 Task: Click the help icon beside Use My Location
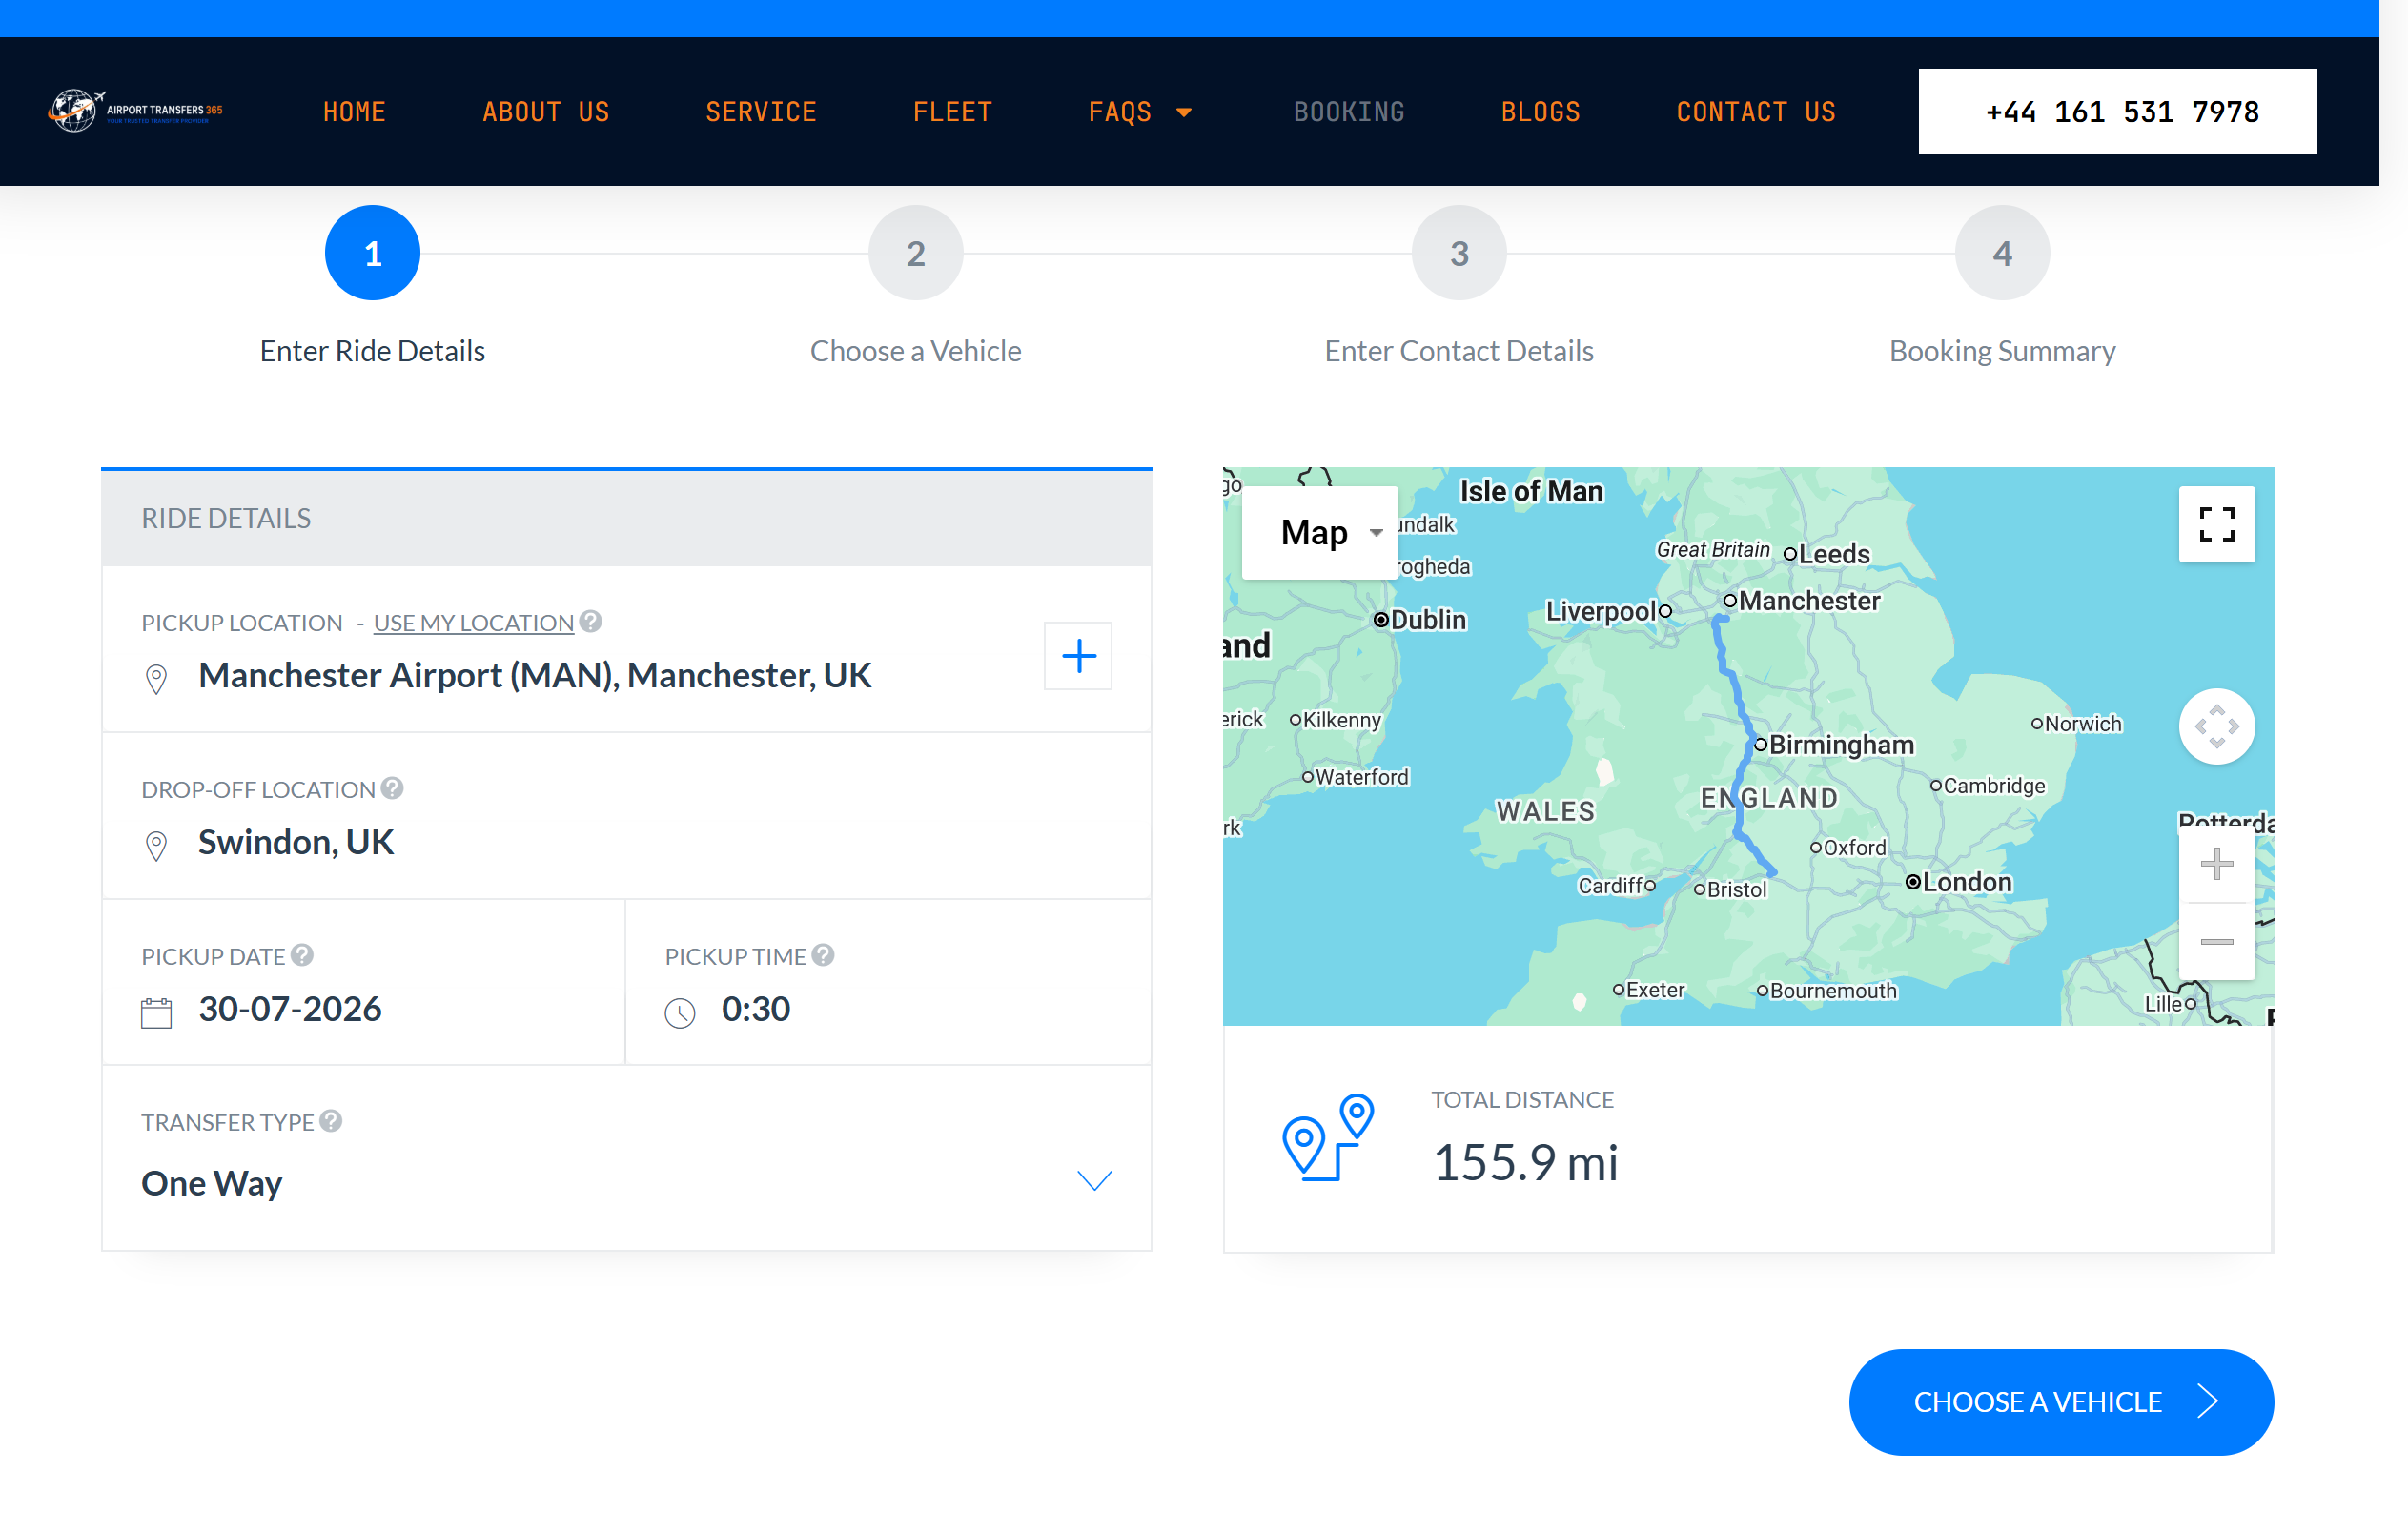pyautogui.click(x=591, y=622)
